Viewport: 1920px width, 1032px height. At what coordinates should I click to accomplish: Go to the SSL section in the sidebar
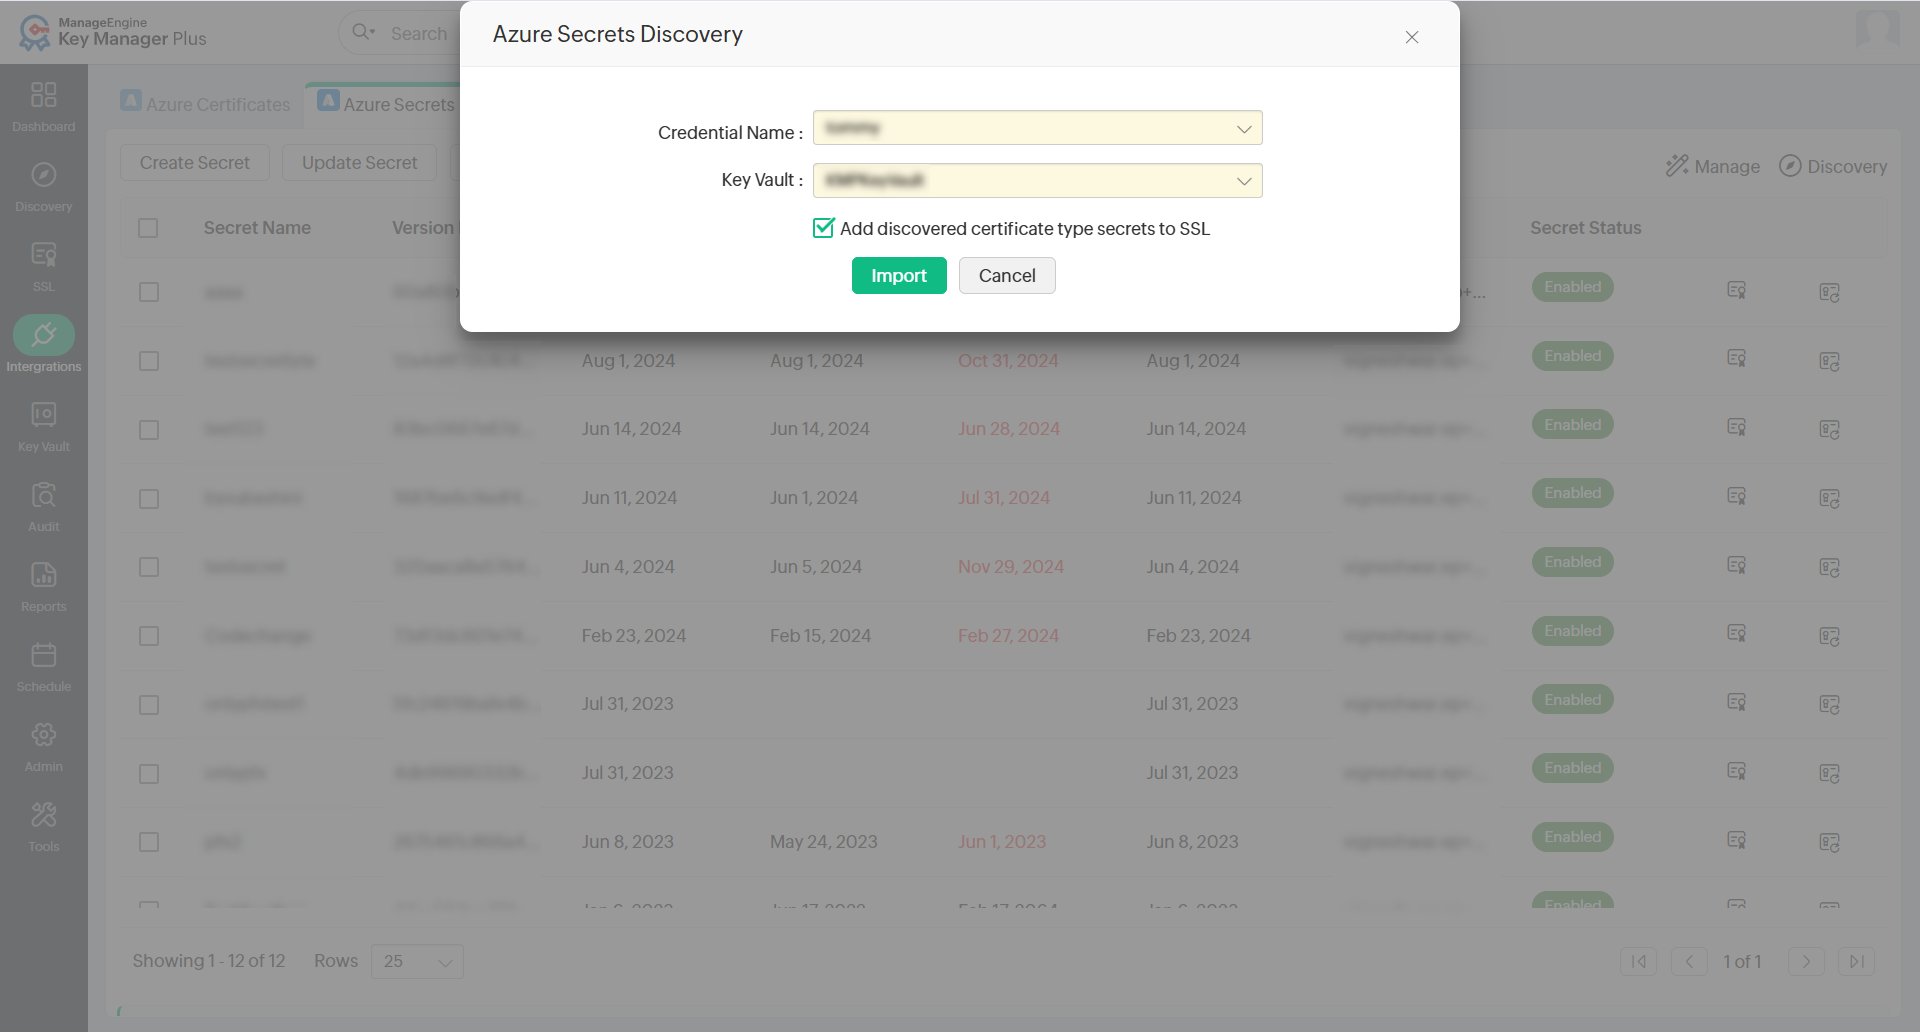point(44,266)
